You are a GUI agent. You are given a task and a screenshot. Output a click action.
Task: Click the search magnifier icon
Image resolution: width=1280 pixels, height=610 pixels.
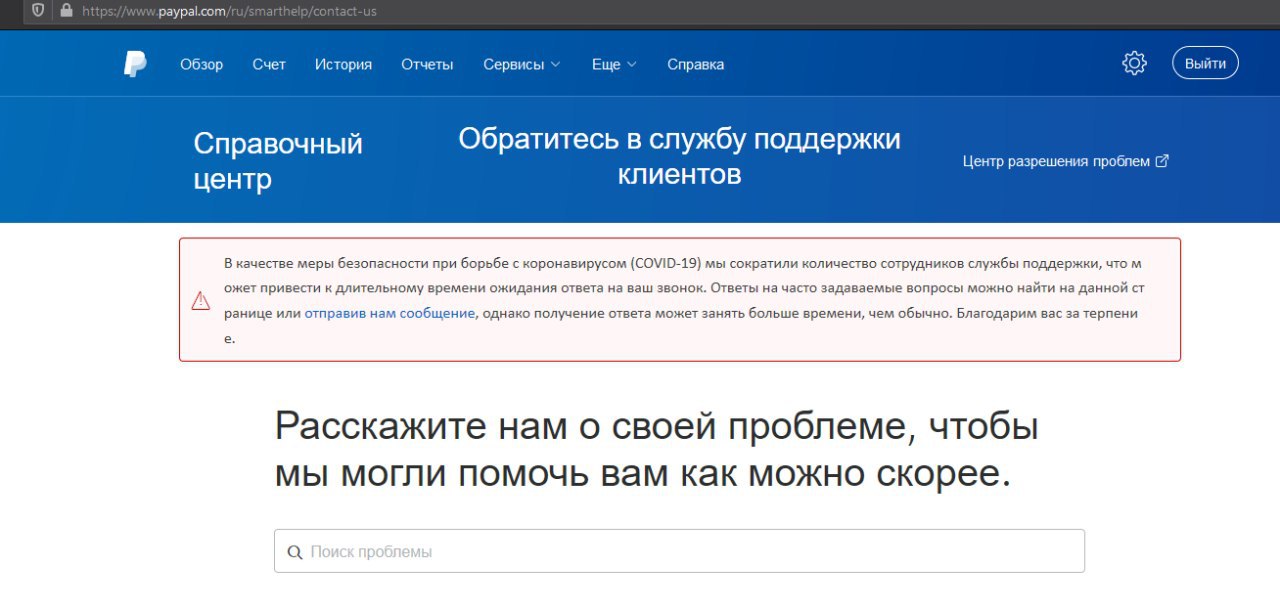pos(294,552)
